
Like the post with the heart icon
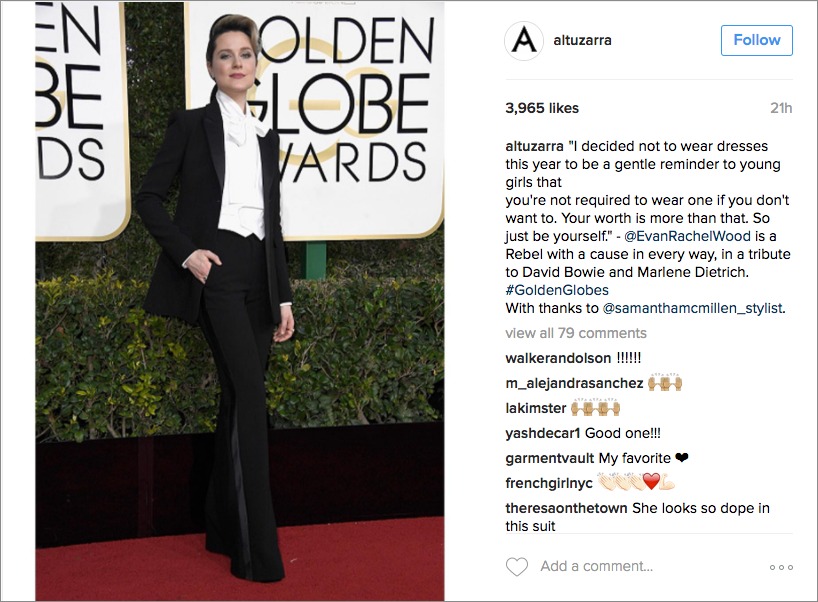click(517, 567)
